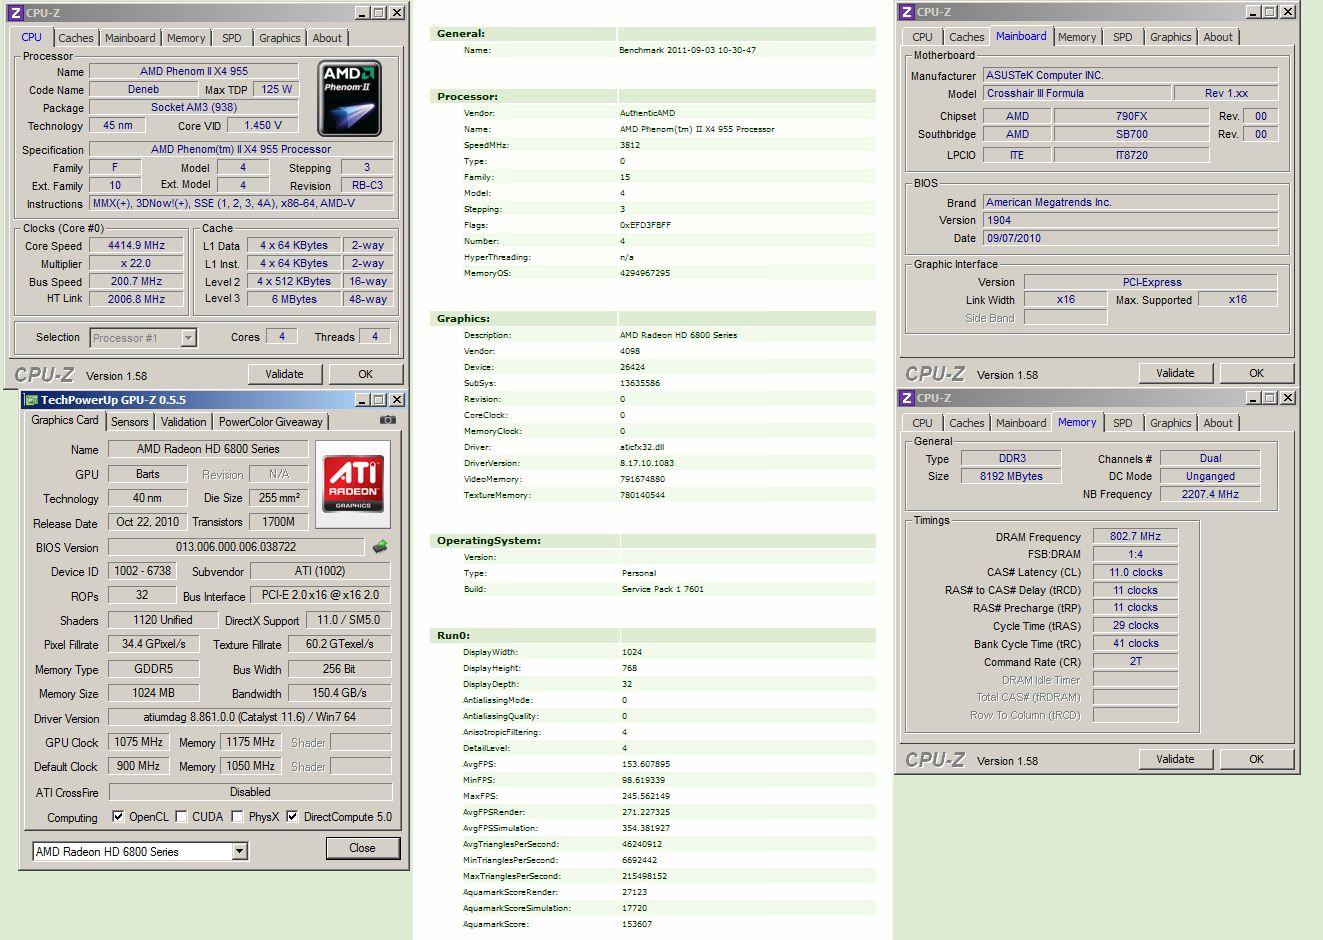The image size is (1323, 940).
Task: Open About tab in Memory window
Action: pos(1218,423)
